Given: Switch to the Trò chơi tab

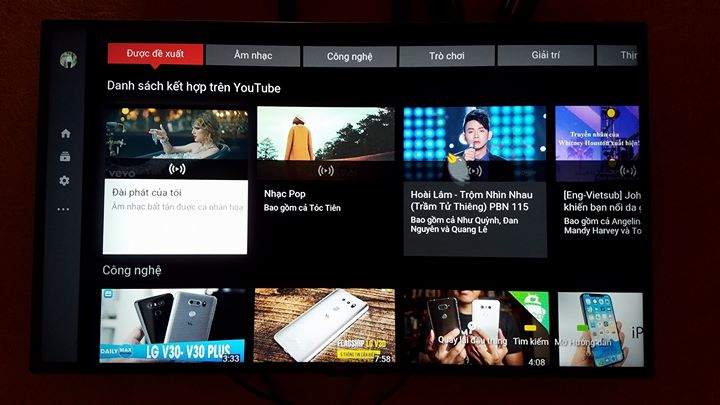Looking at the screenshot, I should (447, 56).
